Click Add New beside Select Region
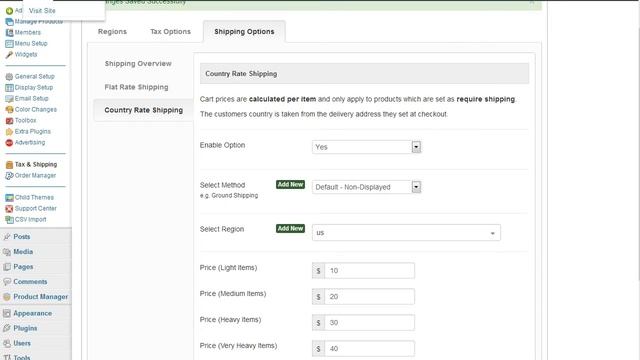The height and width of the screenshot is (360, 640). tap(290, 229)
